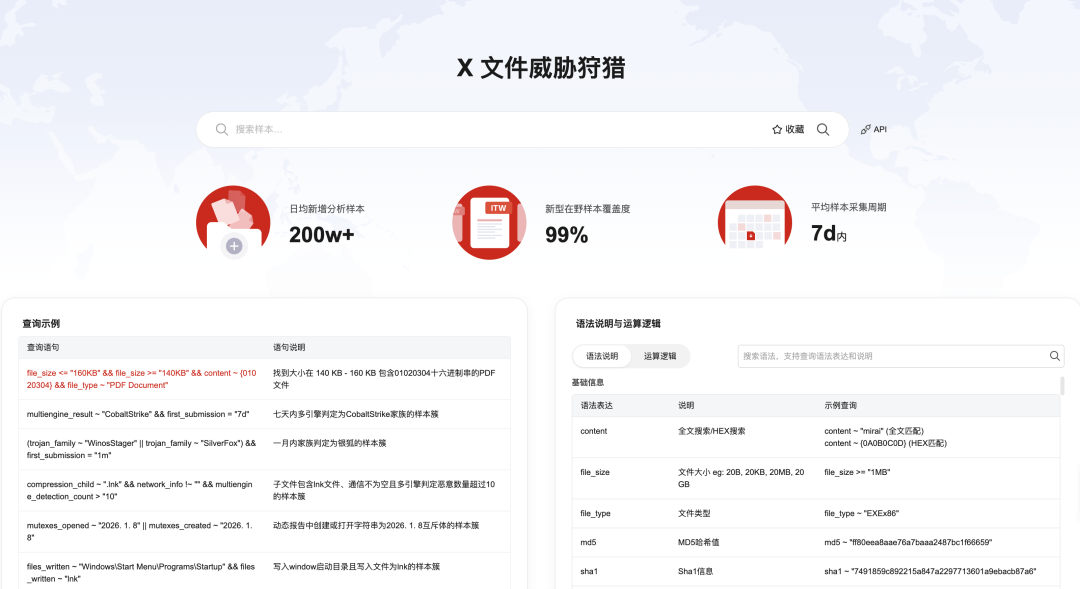Click example query file_type ~ "EXEx86"
The width and height of the screenshot is (1080, 589).
pos(862,513)
